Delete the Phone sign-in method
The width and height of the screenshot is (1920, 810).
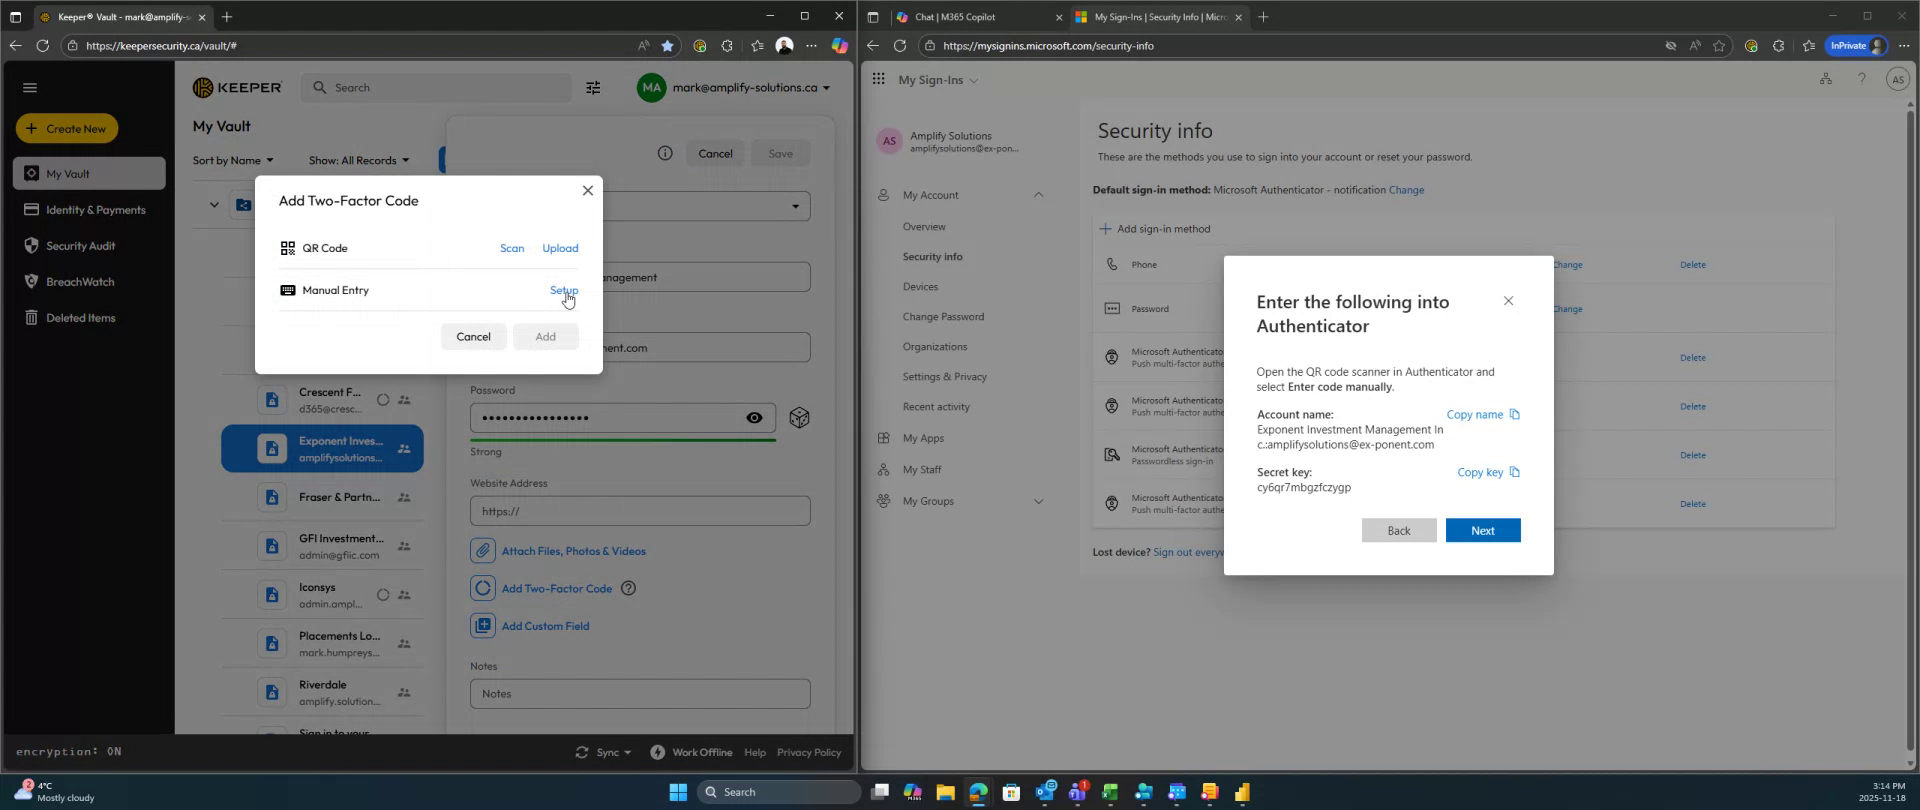[1693, 265]
